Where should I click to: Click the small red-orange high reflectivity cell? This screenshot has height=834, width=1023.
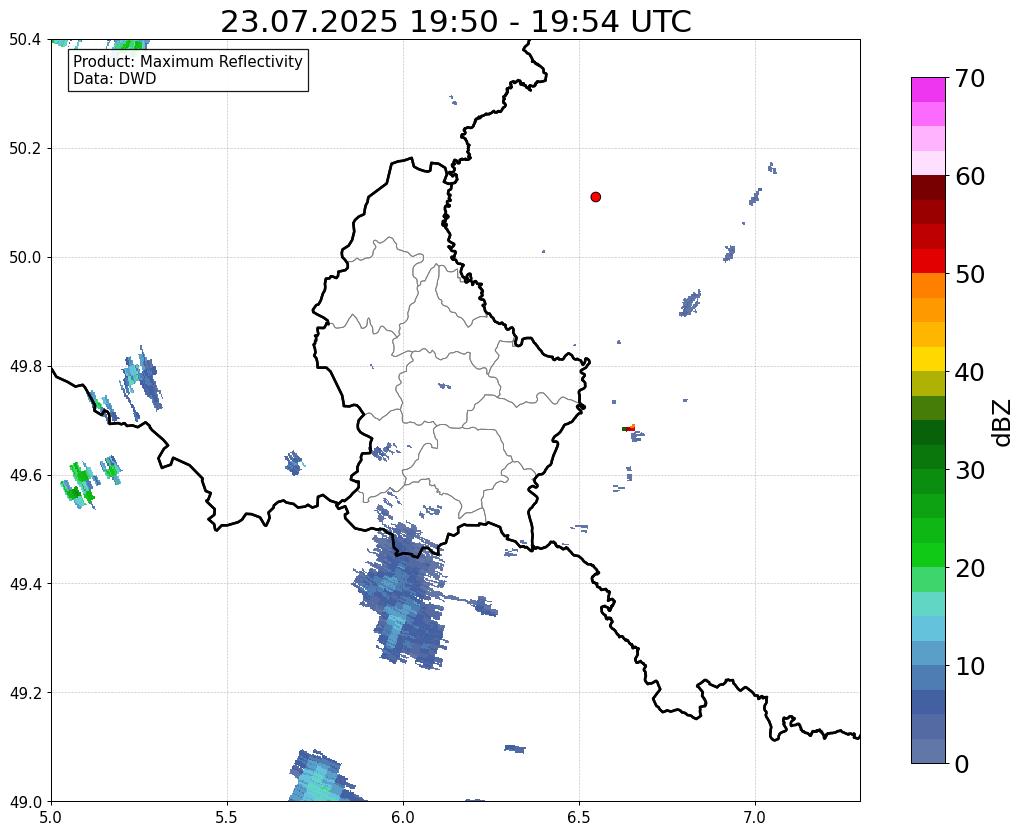pyautogui.click(x=630, y=428)
